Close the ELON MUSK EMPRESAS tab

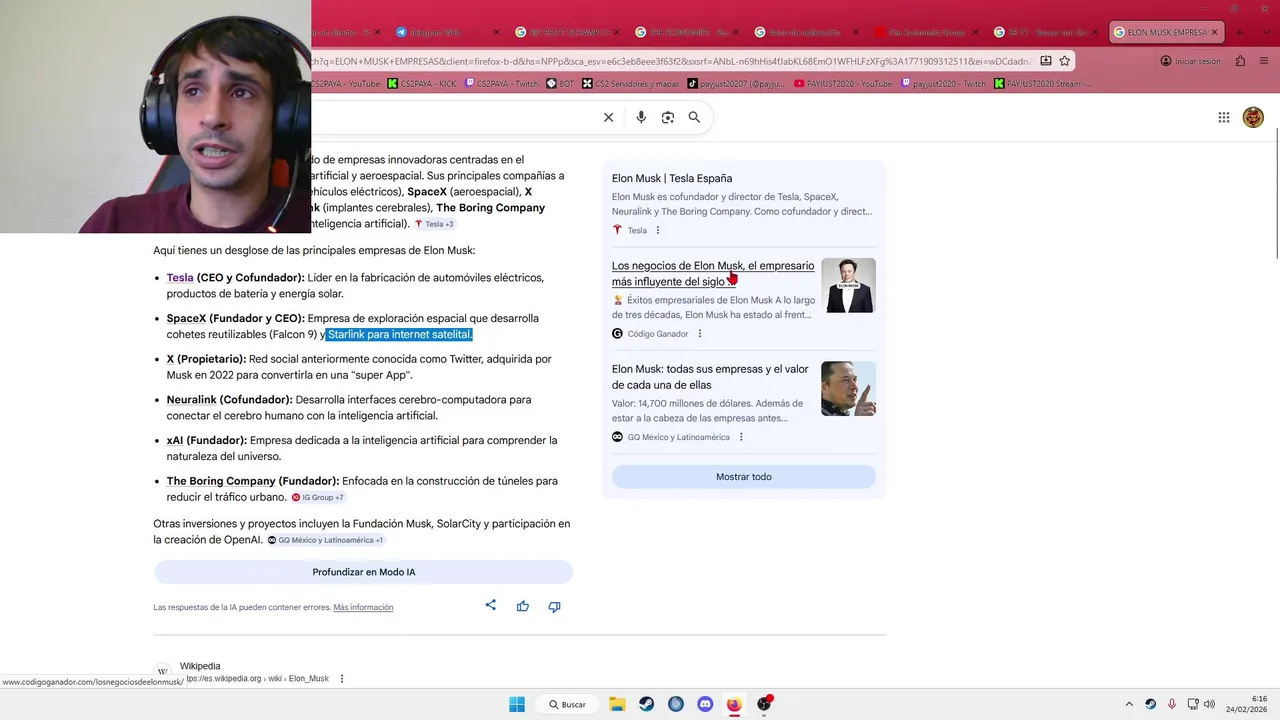tap(1215, 32)
